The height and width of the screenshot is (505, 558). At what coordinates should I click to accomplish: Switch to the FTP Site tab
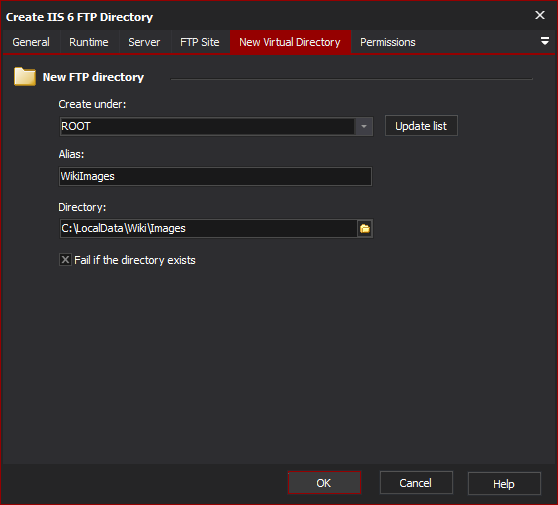[200, 42]
